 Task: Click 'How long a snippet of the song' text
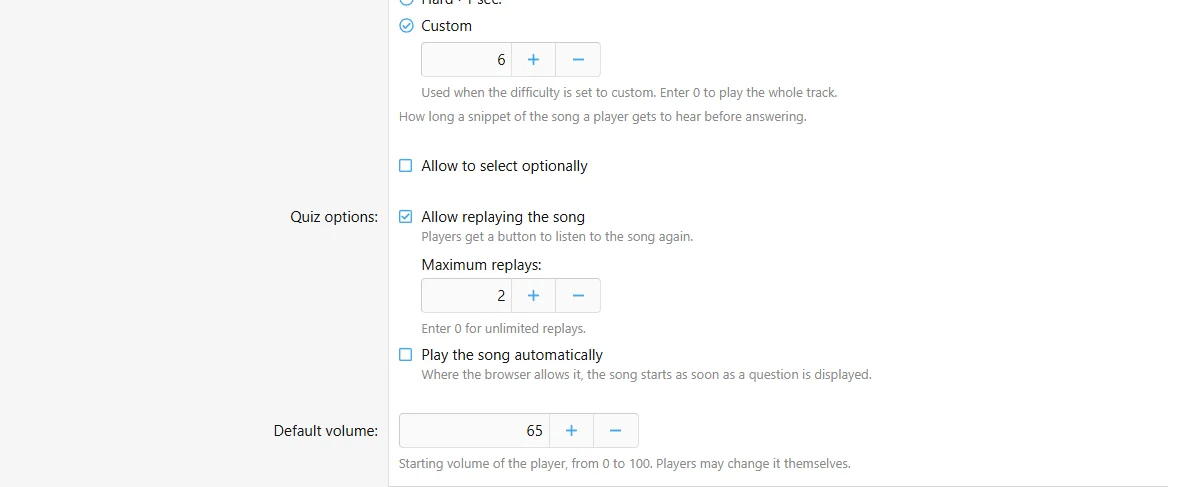tap(603, 117)
